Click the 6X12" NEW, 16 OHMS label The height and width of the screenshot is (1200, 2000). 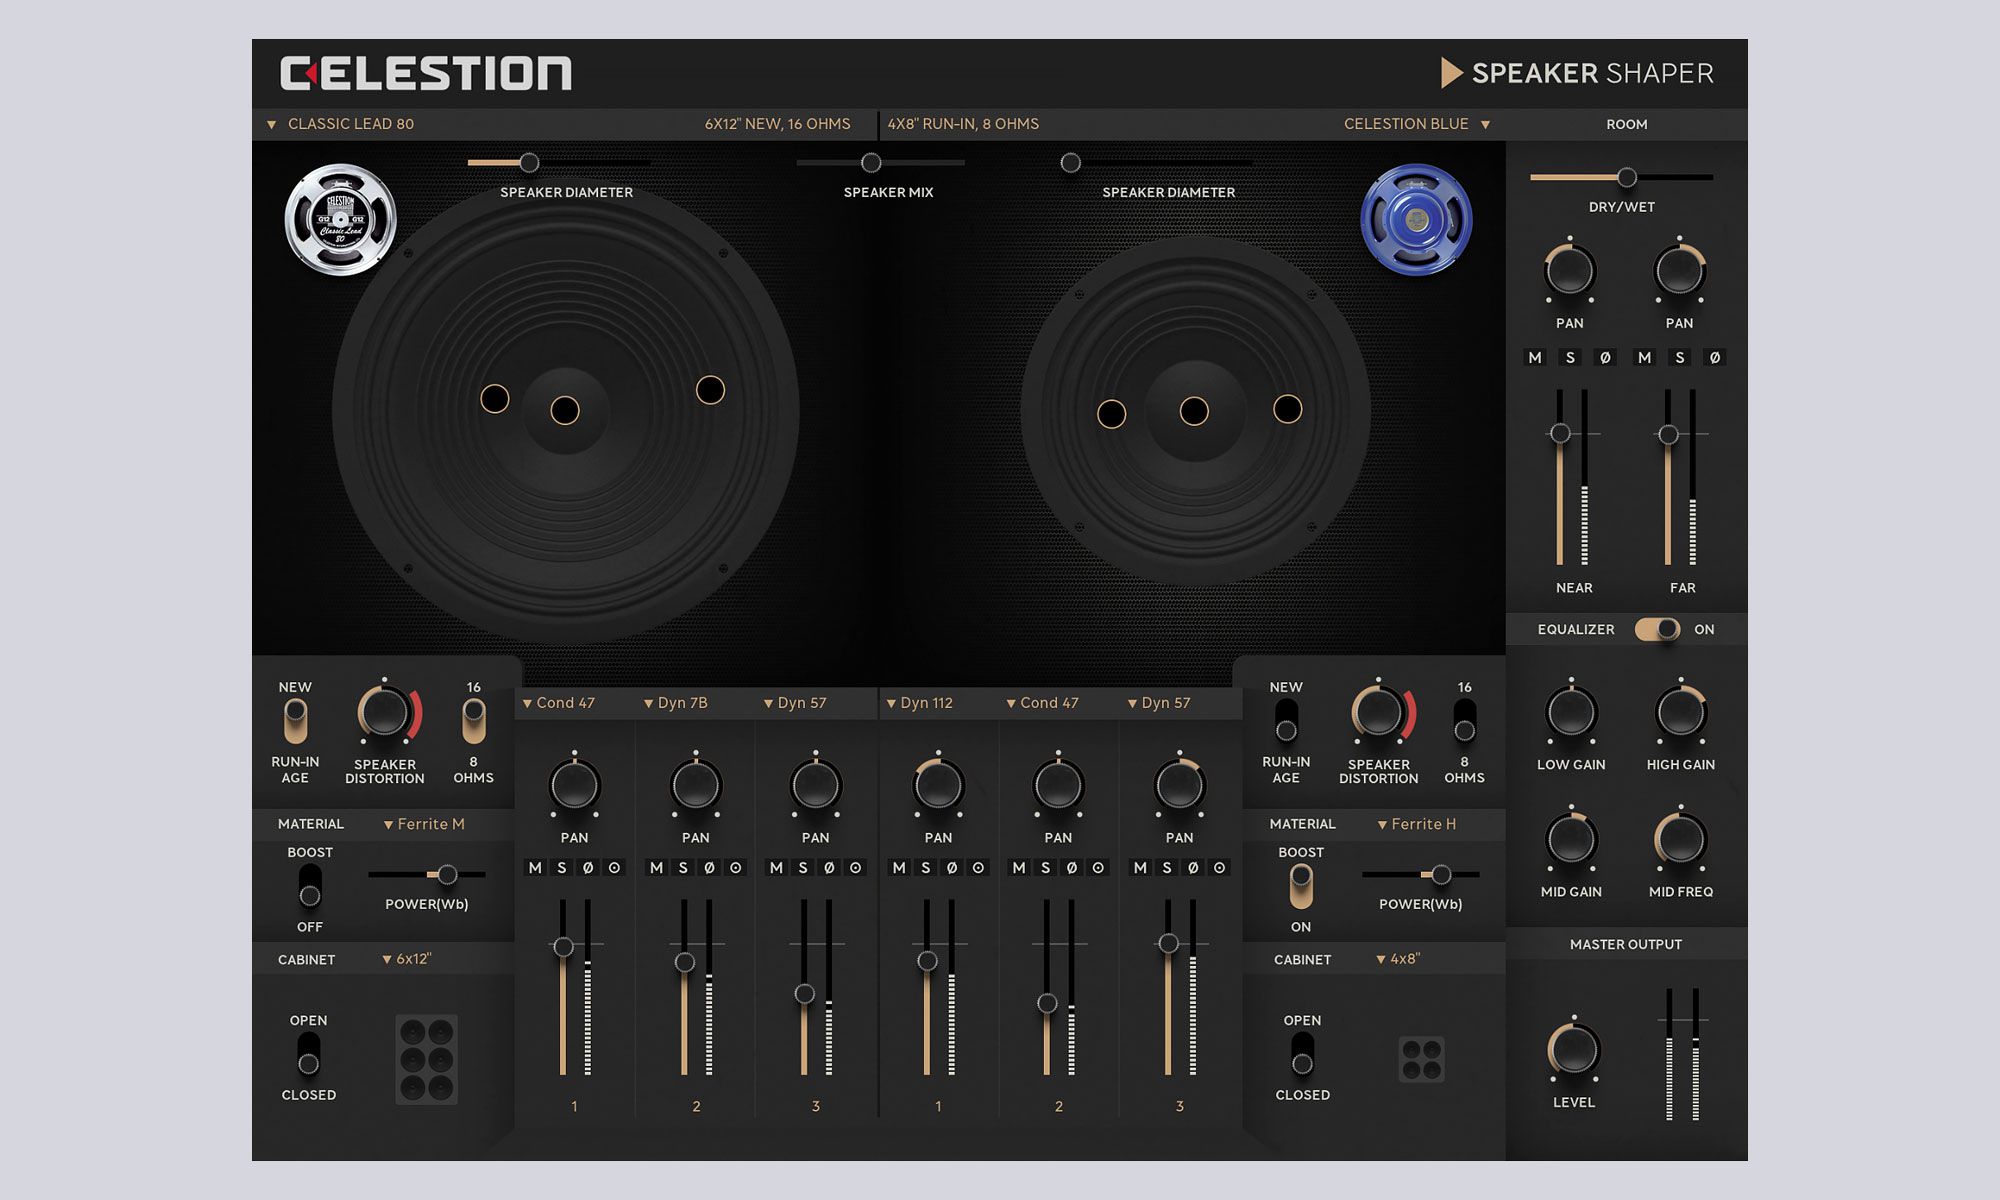(x=777, y=124)
